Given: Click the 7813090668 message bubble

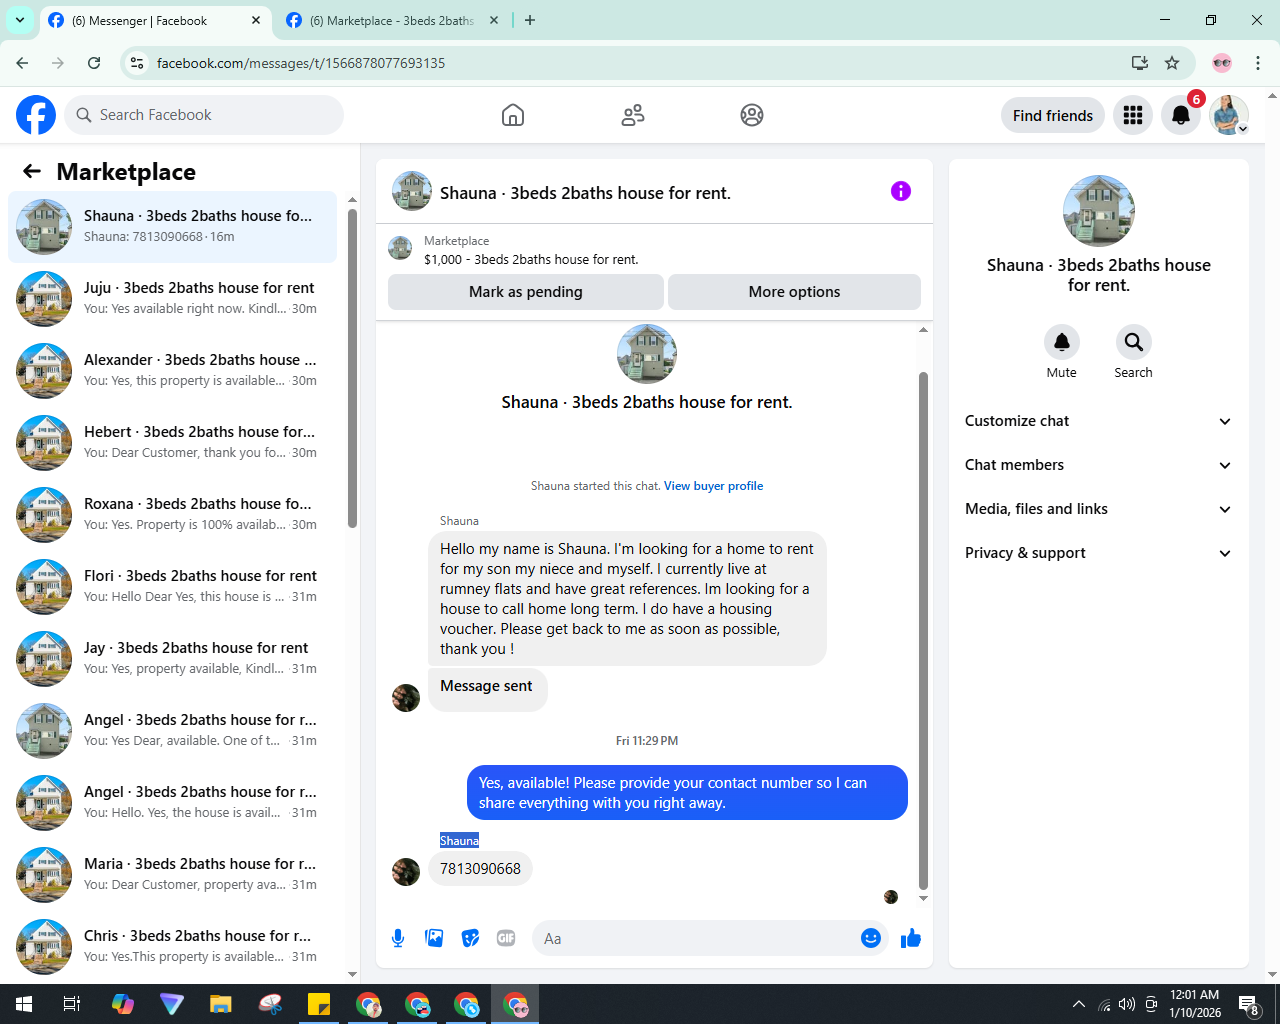Looking at the screenshot, I should [x=480, y=869].
